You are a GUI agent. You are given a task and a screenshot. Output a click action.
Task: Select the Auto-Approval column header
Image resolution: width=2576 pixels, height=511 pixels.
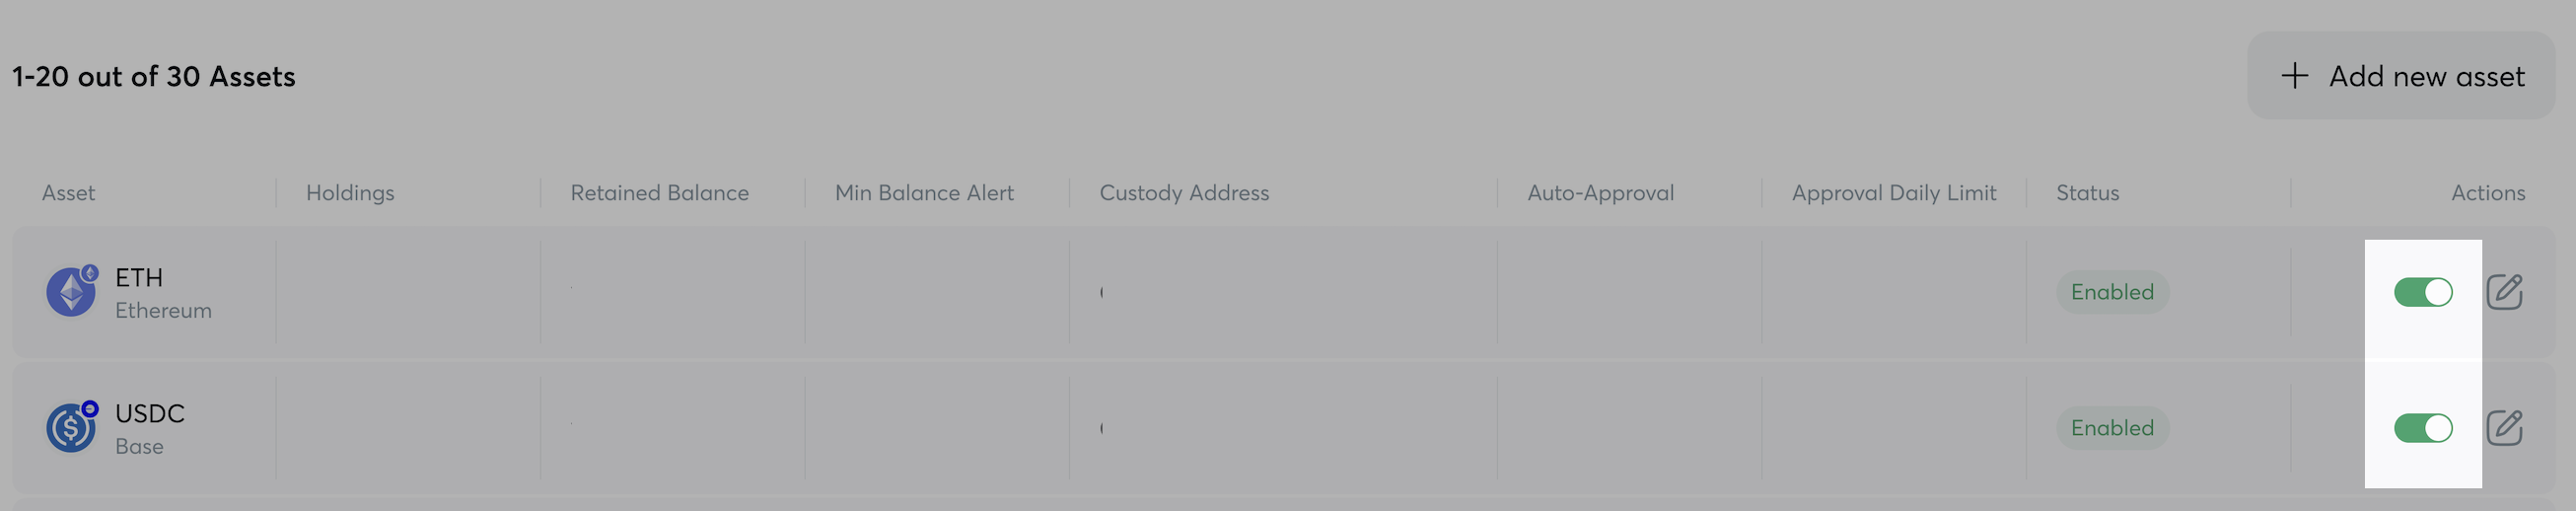tap(1600, 193)
